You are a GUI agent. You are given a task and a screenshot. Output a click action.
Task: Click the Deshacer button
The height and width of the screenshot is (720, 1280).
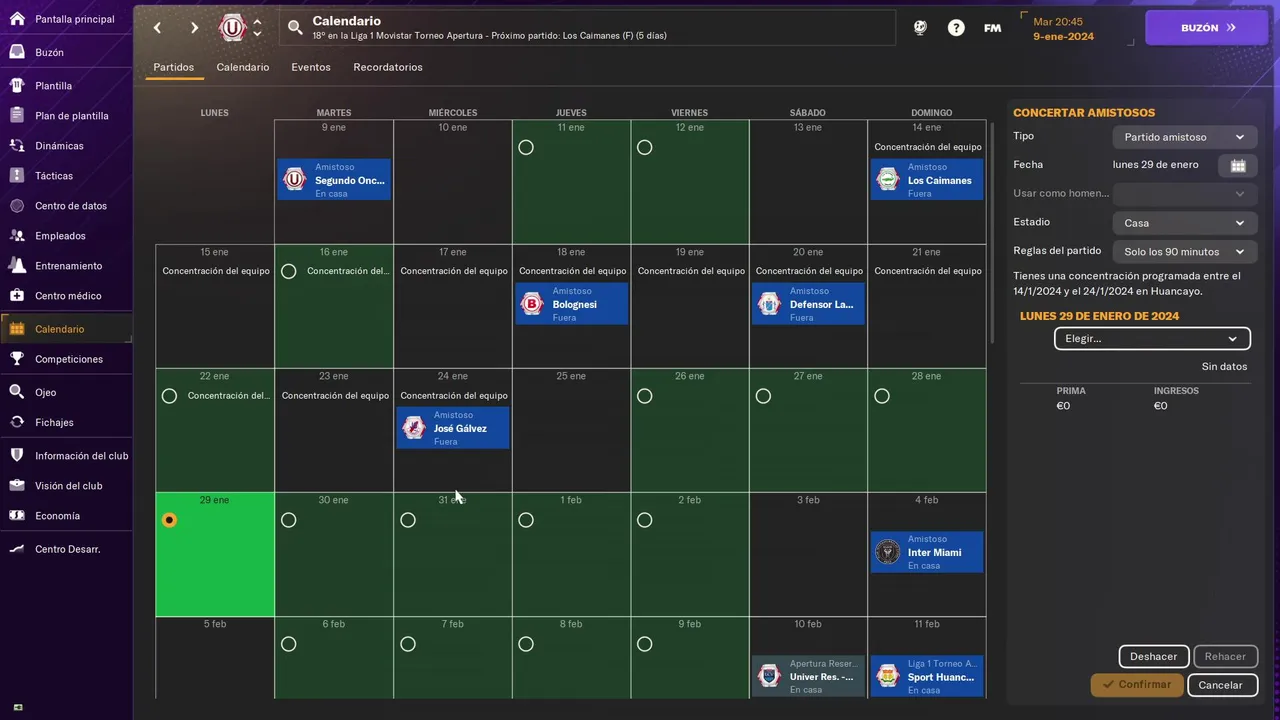click(1153, 657)
